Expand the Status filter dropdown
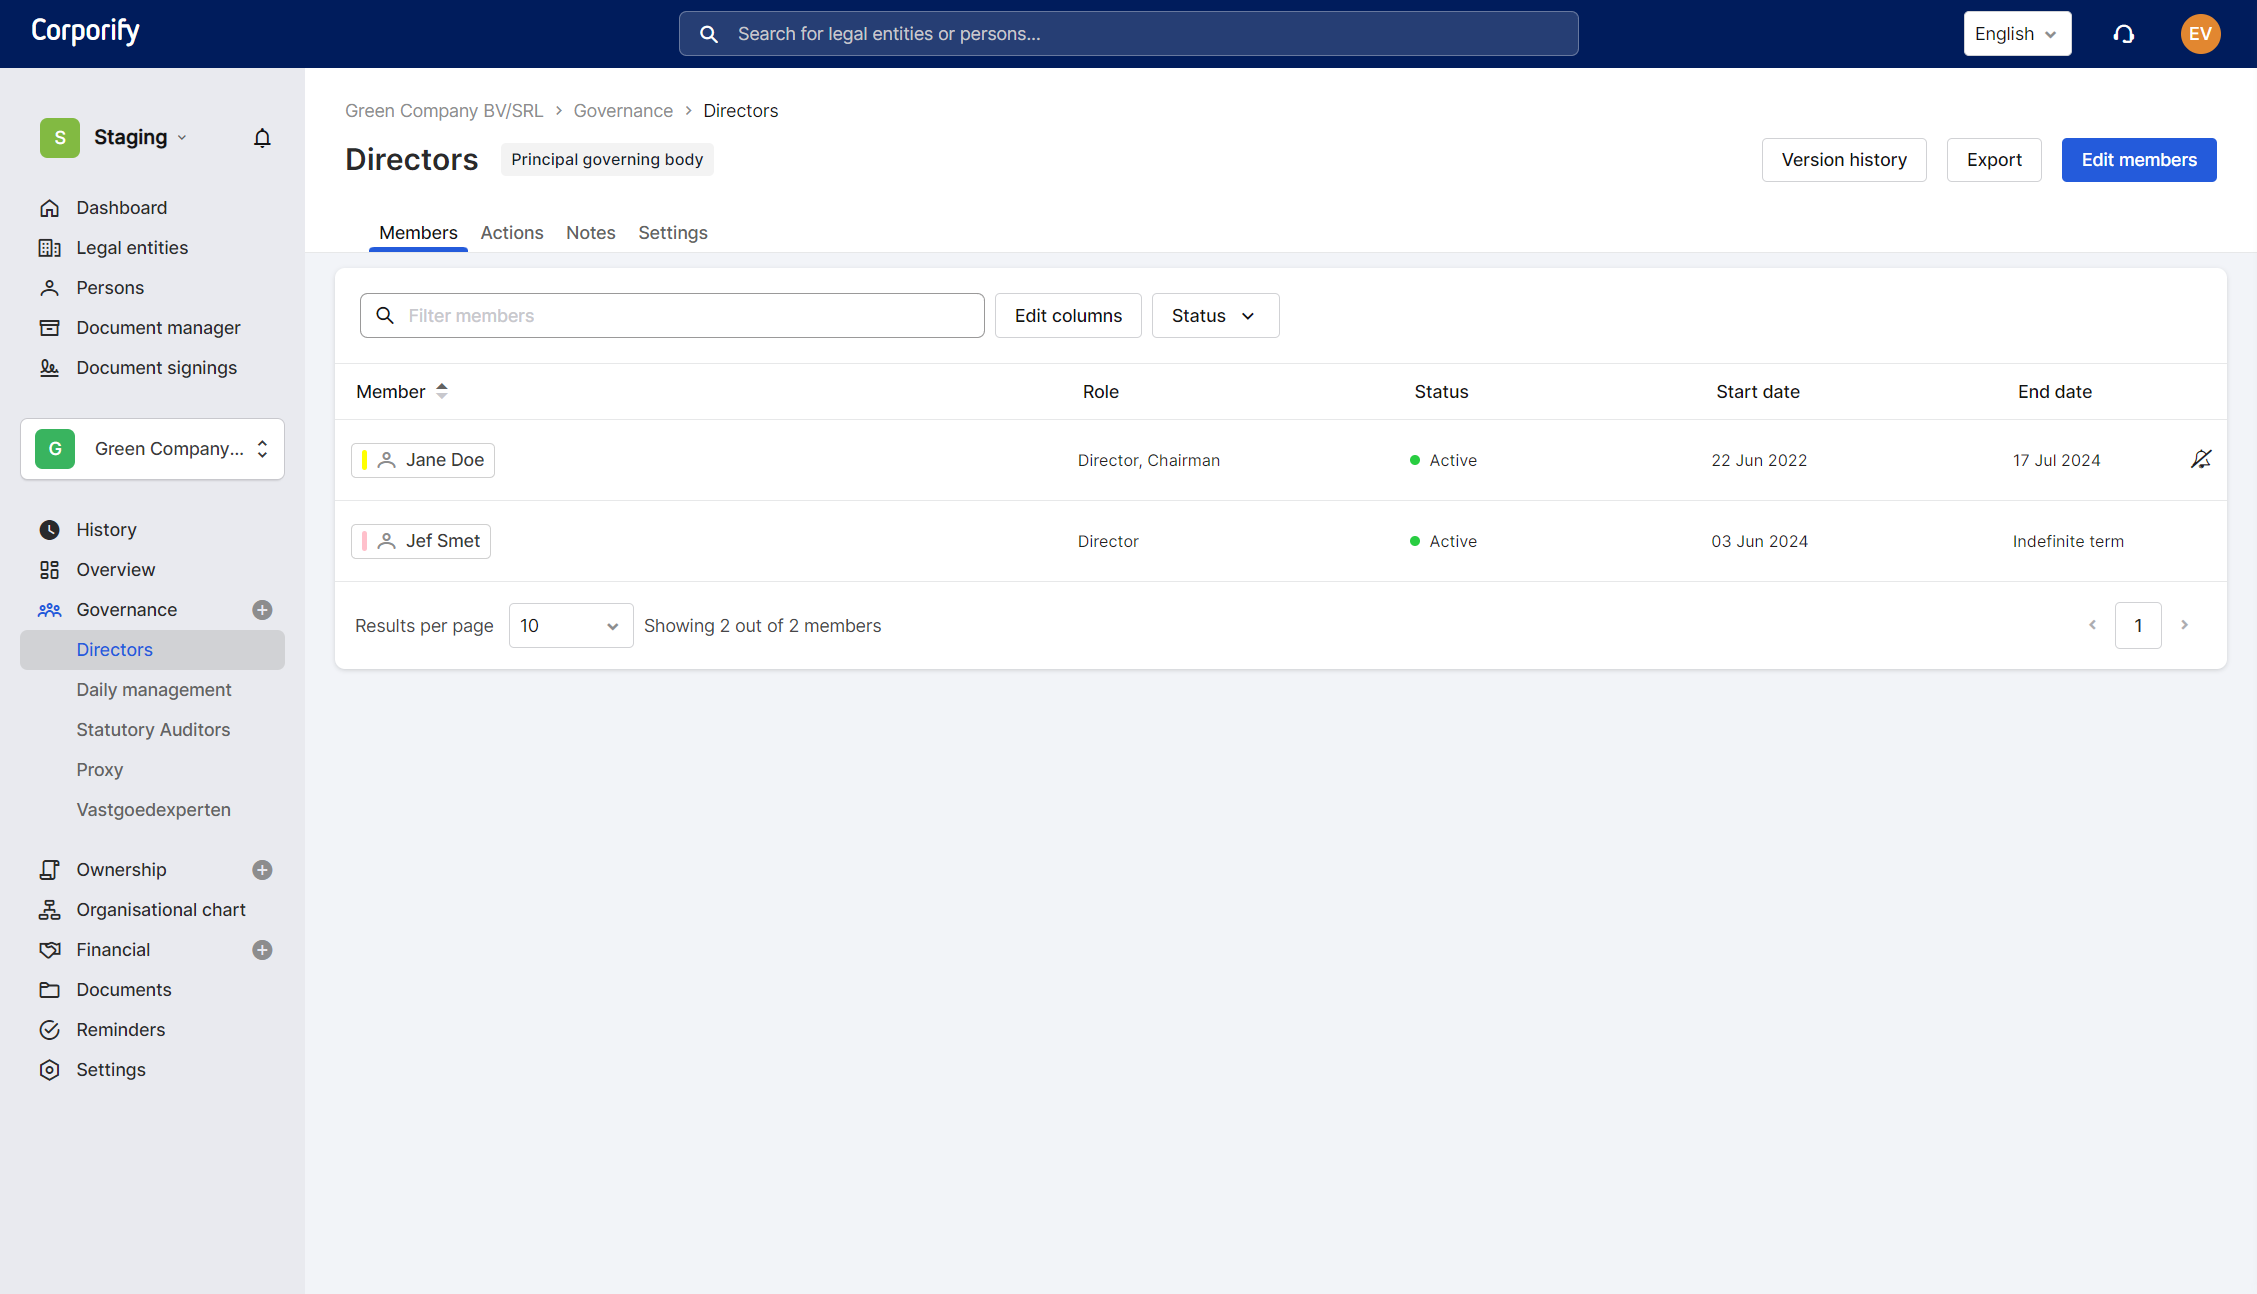 1214,316
